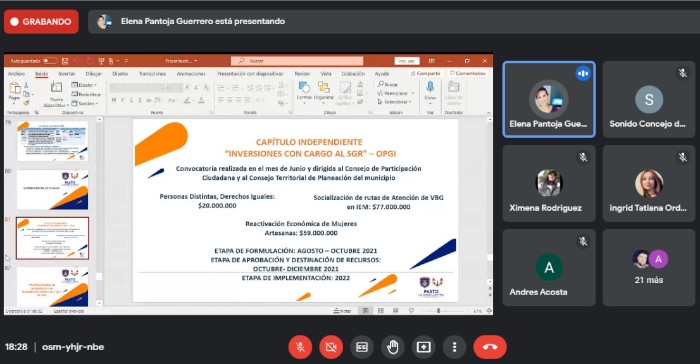The image size is (700, 364).
Task: Open the font color dropdown arrow
Action: tap(209, 100)
